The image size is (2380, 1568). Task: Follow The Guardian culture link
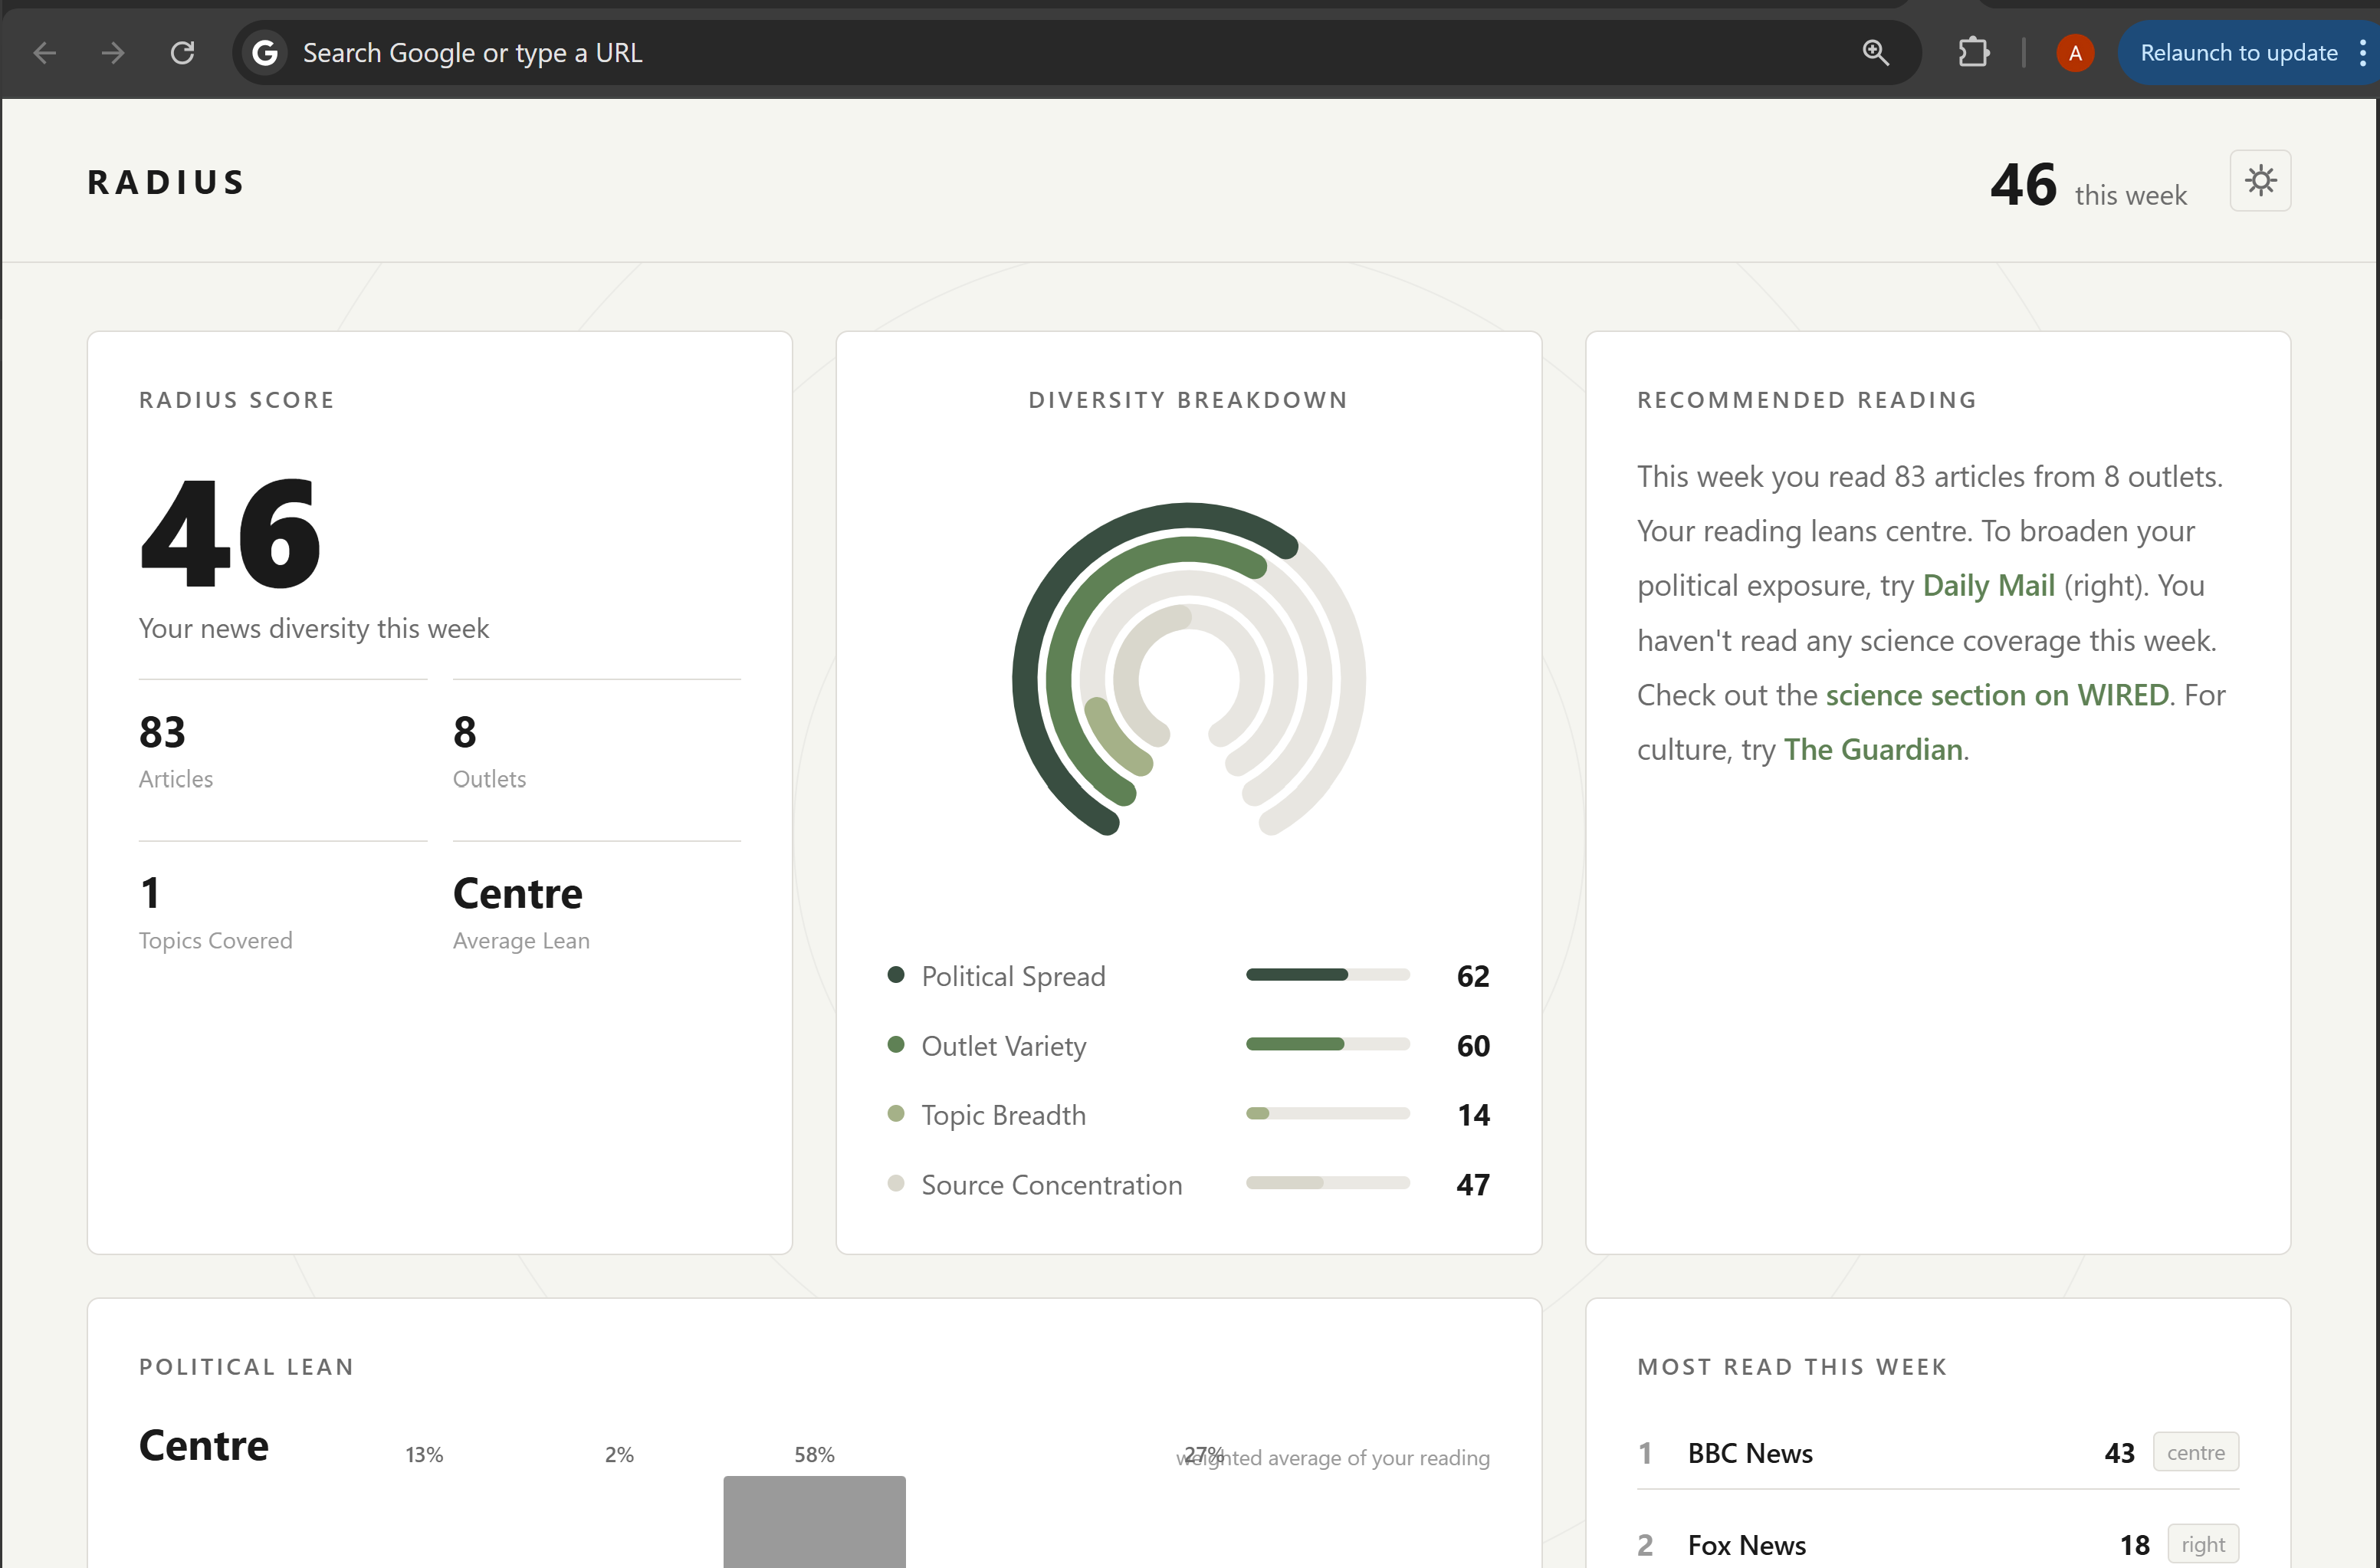1872,750
